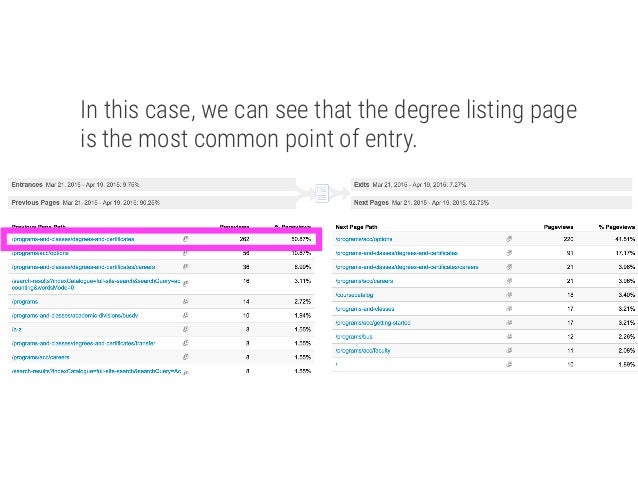The image size is (638, 479).
Task: Click external-link icon next to /programs/bus
Action: point(509,337)
